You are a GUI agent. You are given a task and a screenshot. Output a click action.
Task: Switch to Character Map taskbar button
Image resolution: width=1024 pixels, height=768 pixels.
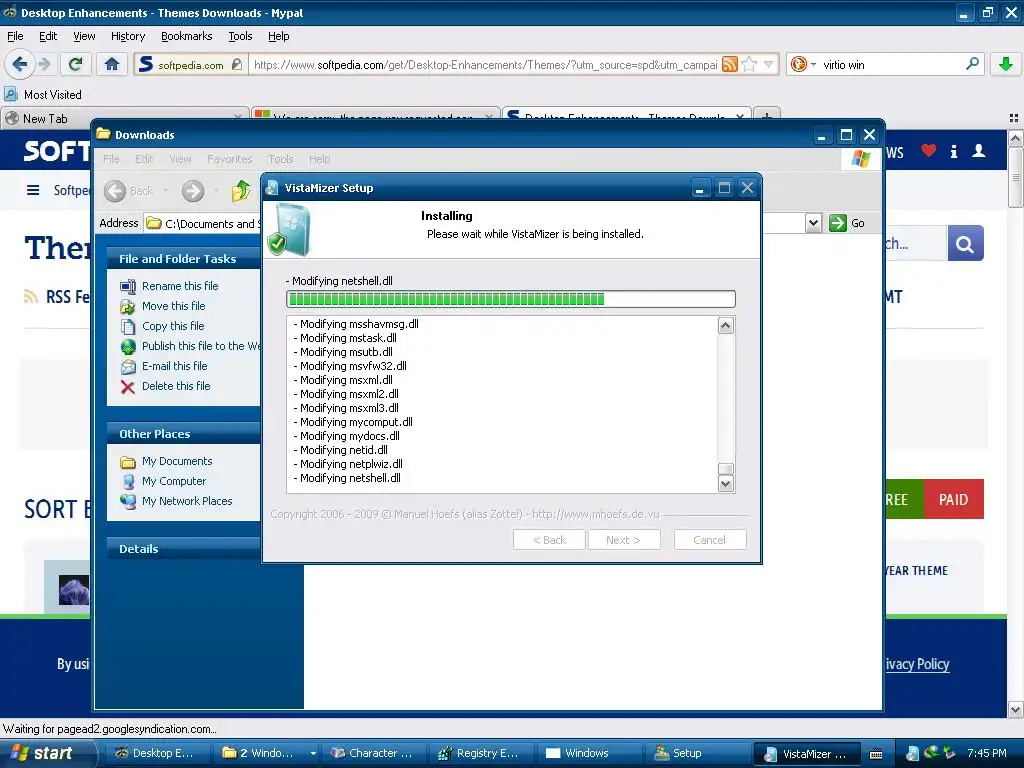click(x=374, y=753)
